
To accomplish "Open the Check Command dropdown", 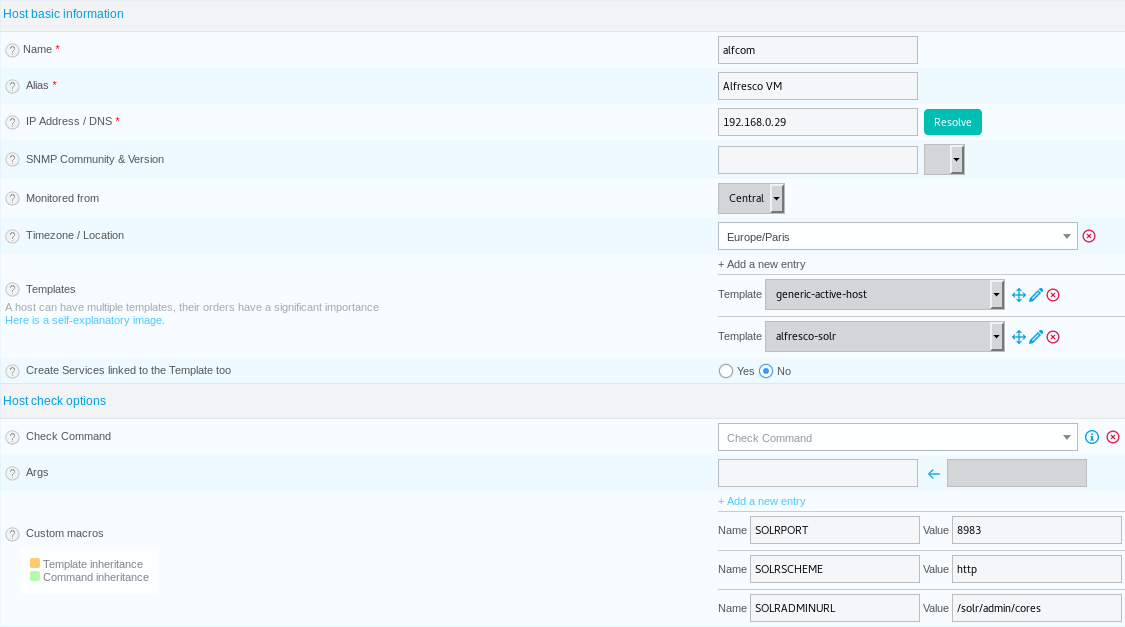I will (x=897, y=438).
